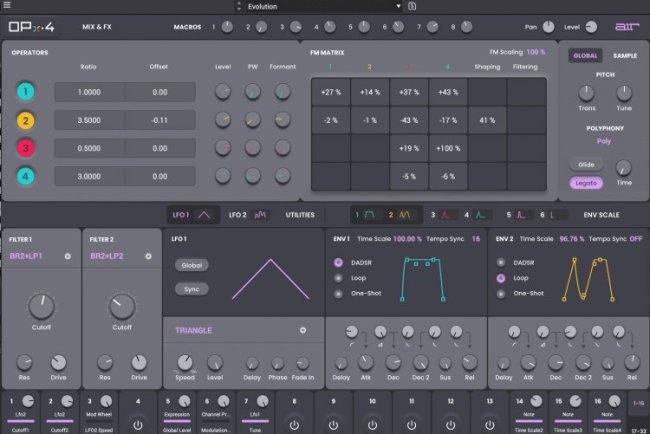The width and height of the screenshot is (650, 434).
Task: Select One-Shot mode for ENV 2
Action: tap(501, 293)
